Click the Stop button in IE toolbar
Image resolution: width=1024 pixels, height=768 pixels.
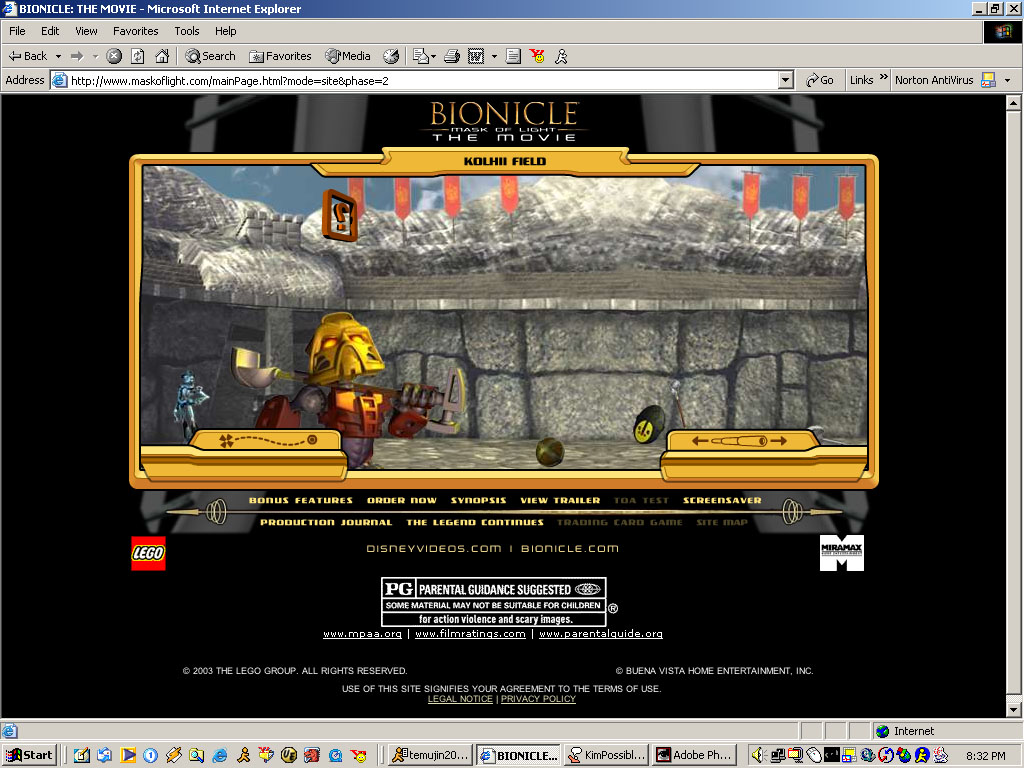click(x=114, y=56)
